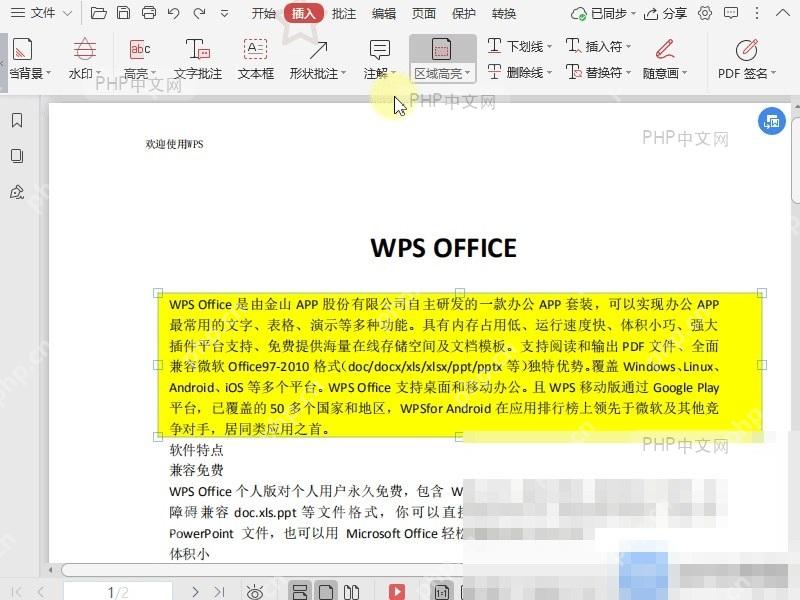This screenshot has height=600, width=800.
Task: Switch to the 转换 tab
Action: pyautogui.click(x=504, y=14)
